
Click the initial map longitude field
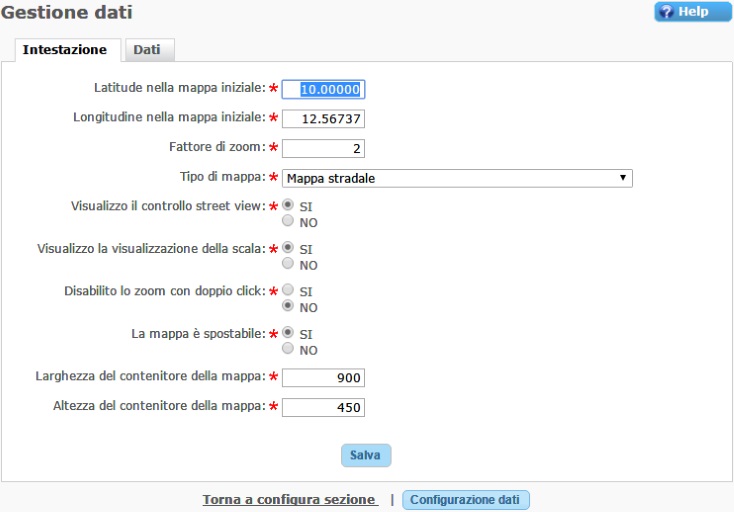323,119
